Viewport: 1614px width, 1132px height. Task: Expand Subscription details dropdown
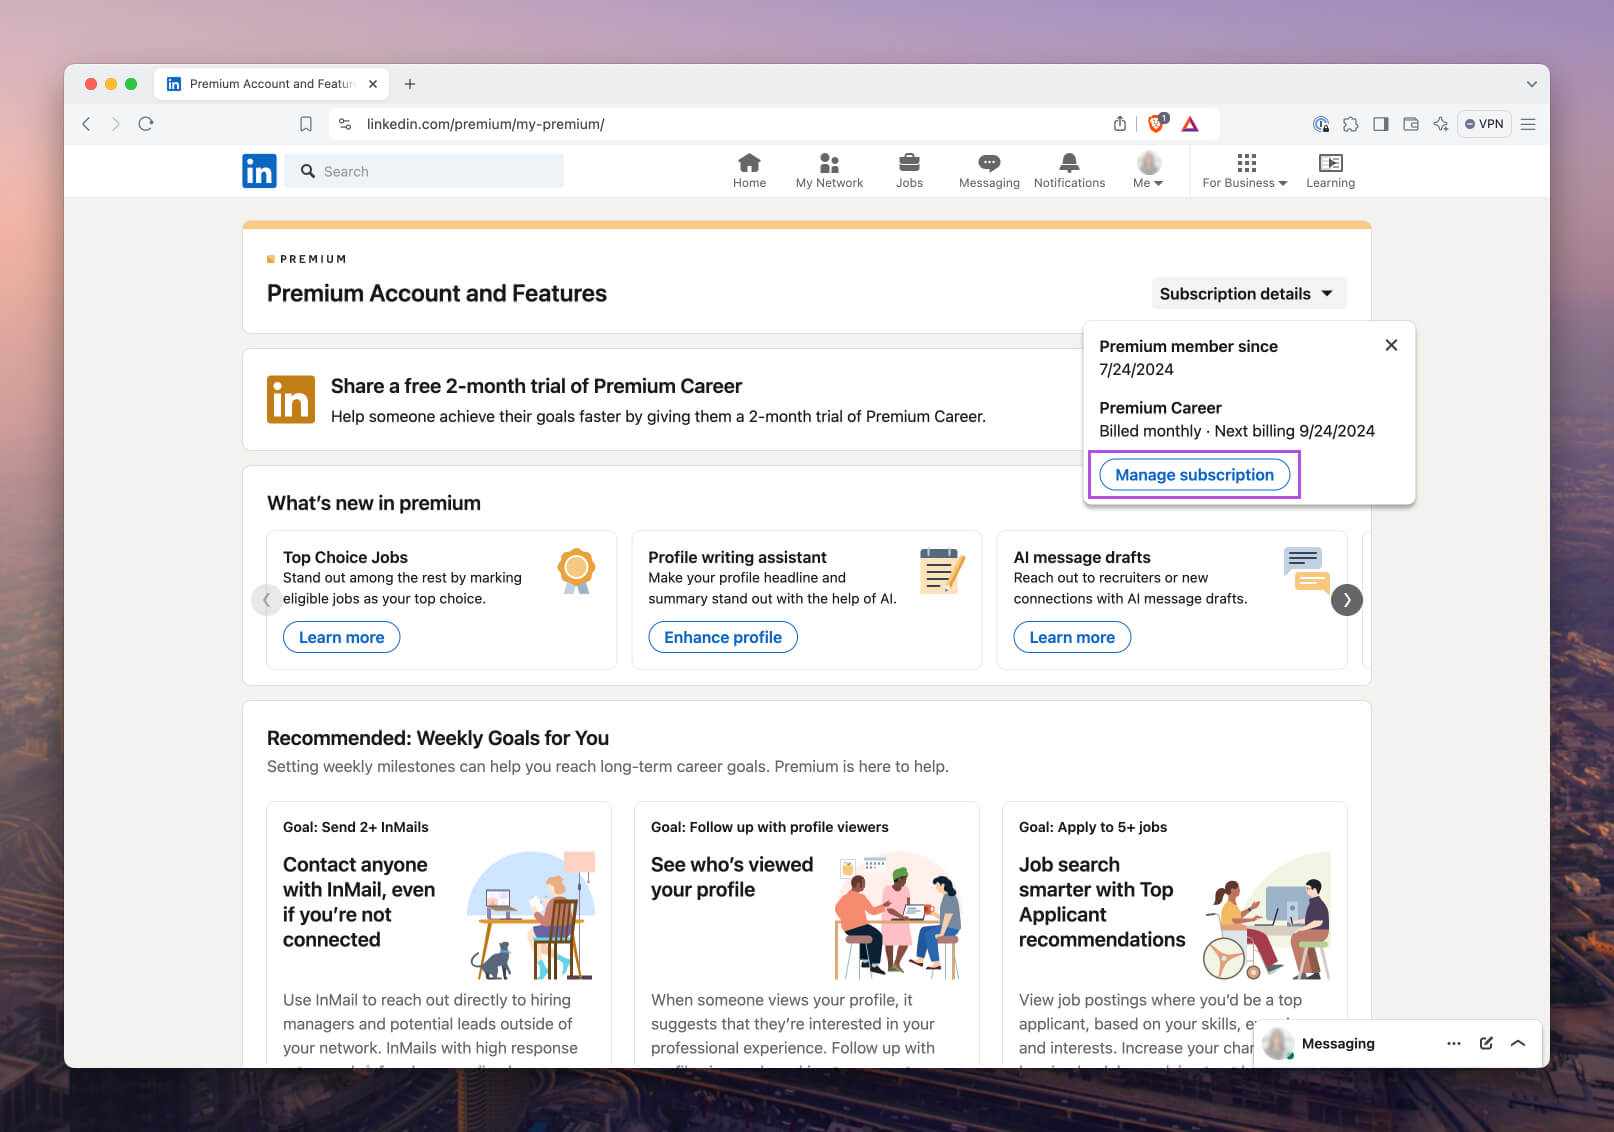(1248, 293)
